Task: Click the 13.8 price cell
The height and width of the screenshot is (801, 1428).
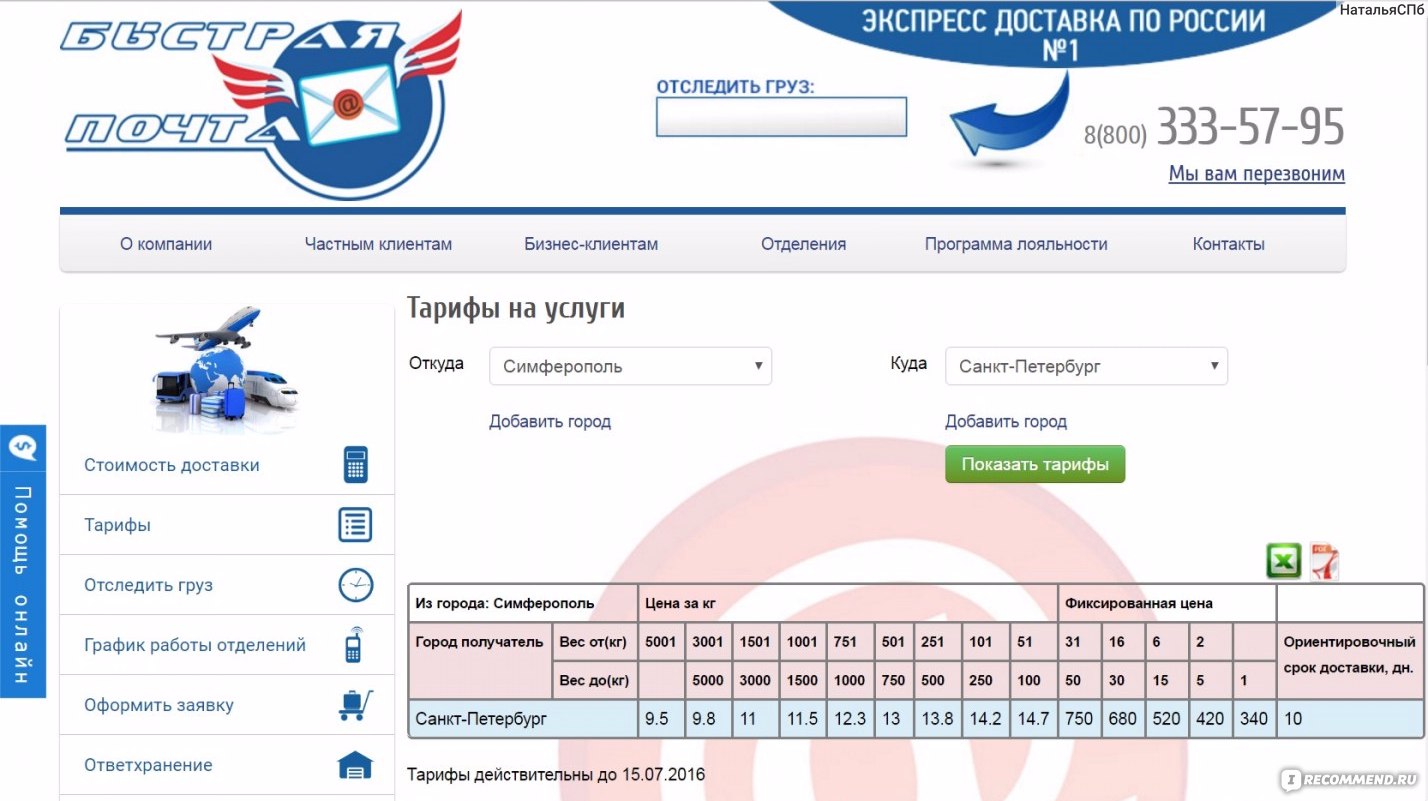Action: point(938,719)
